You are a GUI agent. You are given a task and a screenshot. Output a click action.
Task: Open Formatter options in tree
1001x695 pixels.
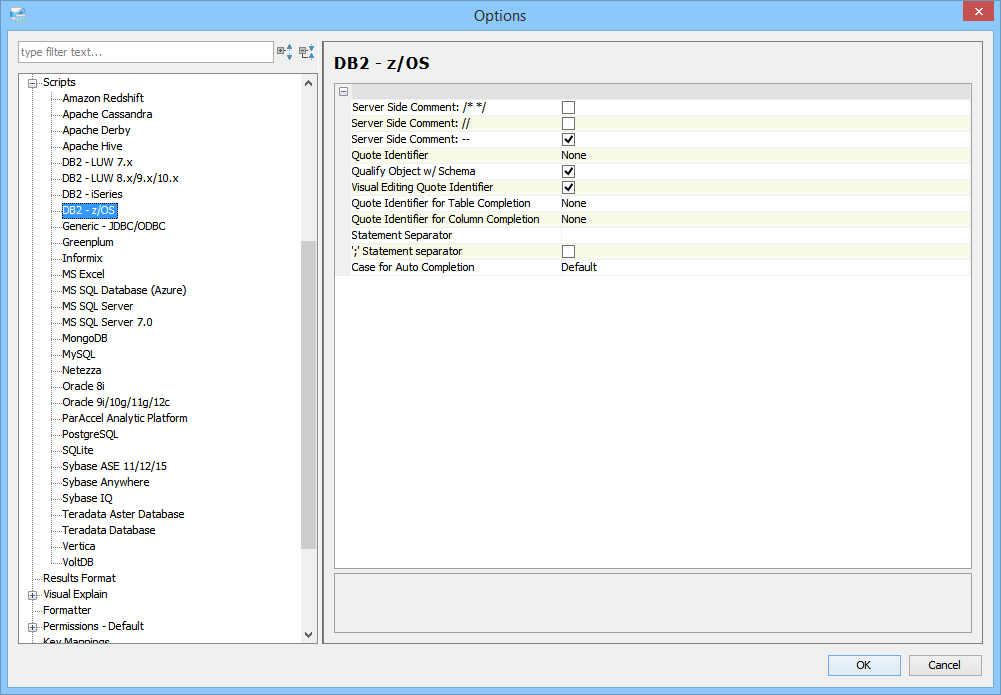[67, 609]
